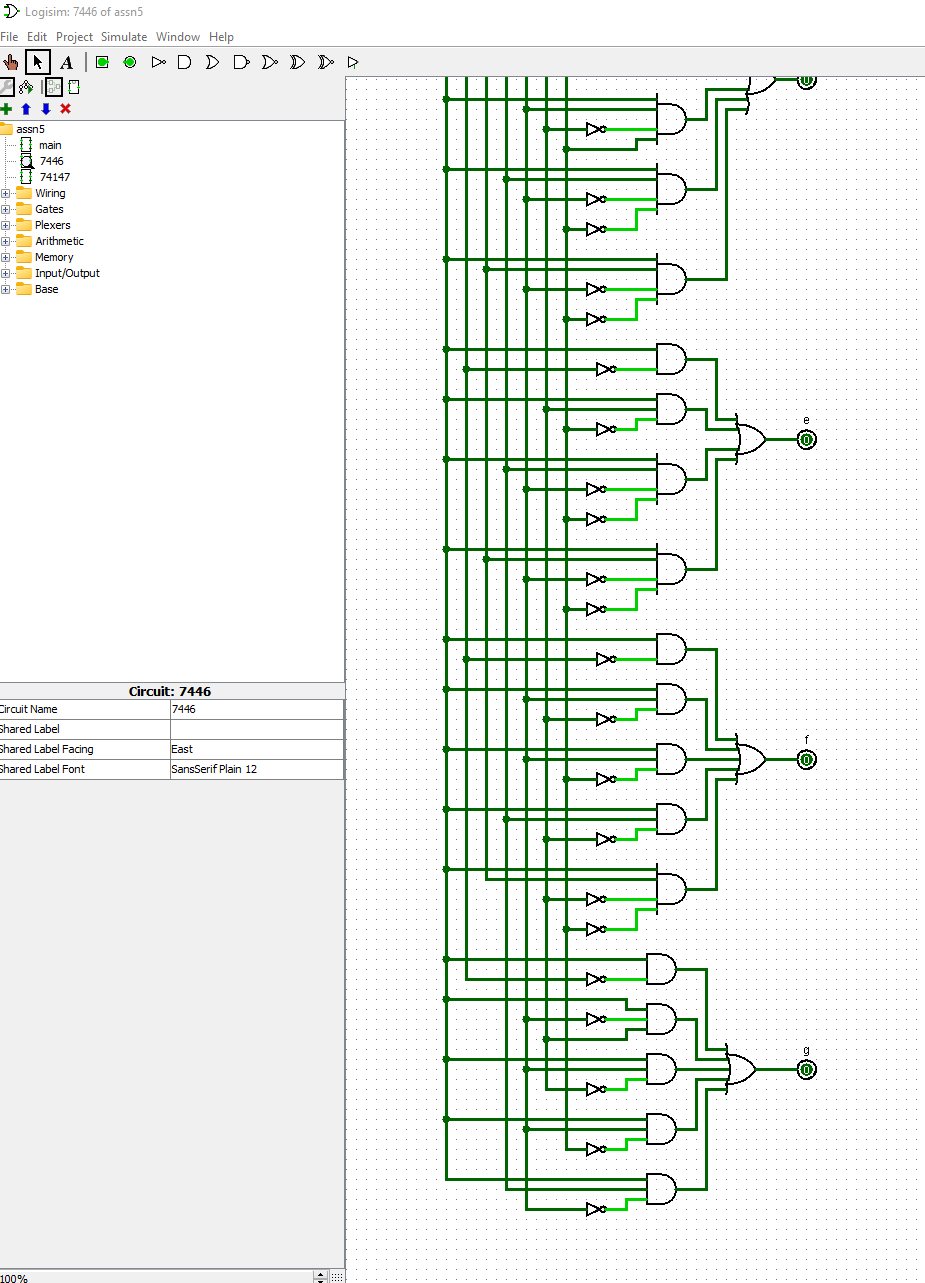Click output pin labeled g
This screenshot has width=925, height=1283.
(x=806, y=1070)
